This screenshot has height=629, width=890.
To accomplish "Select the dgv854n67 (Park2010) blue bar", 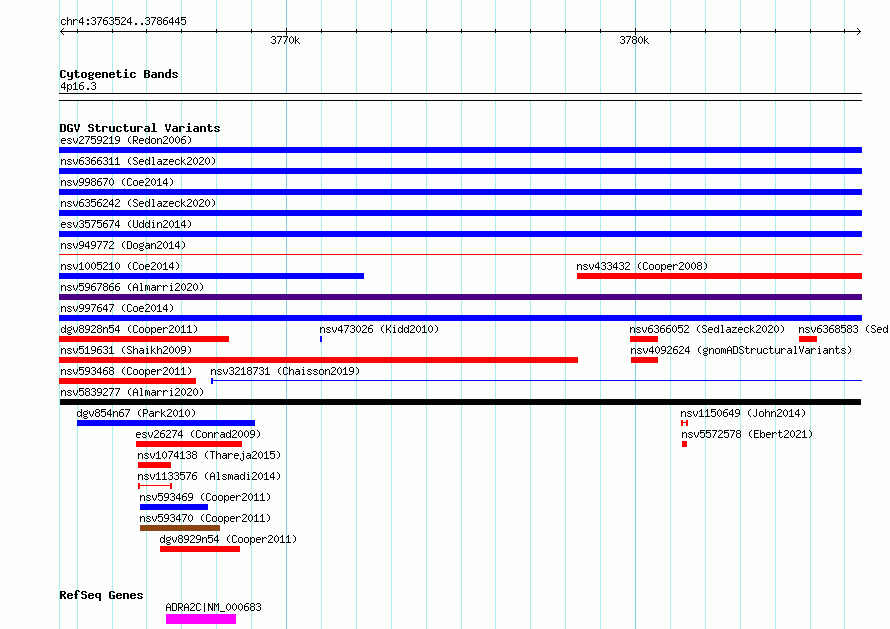I will pyautogui.click(x=166, y=423).
